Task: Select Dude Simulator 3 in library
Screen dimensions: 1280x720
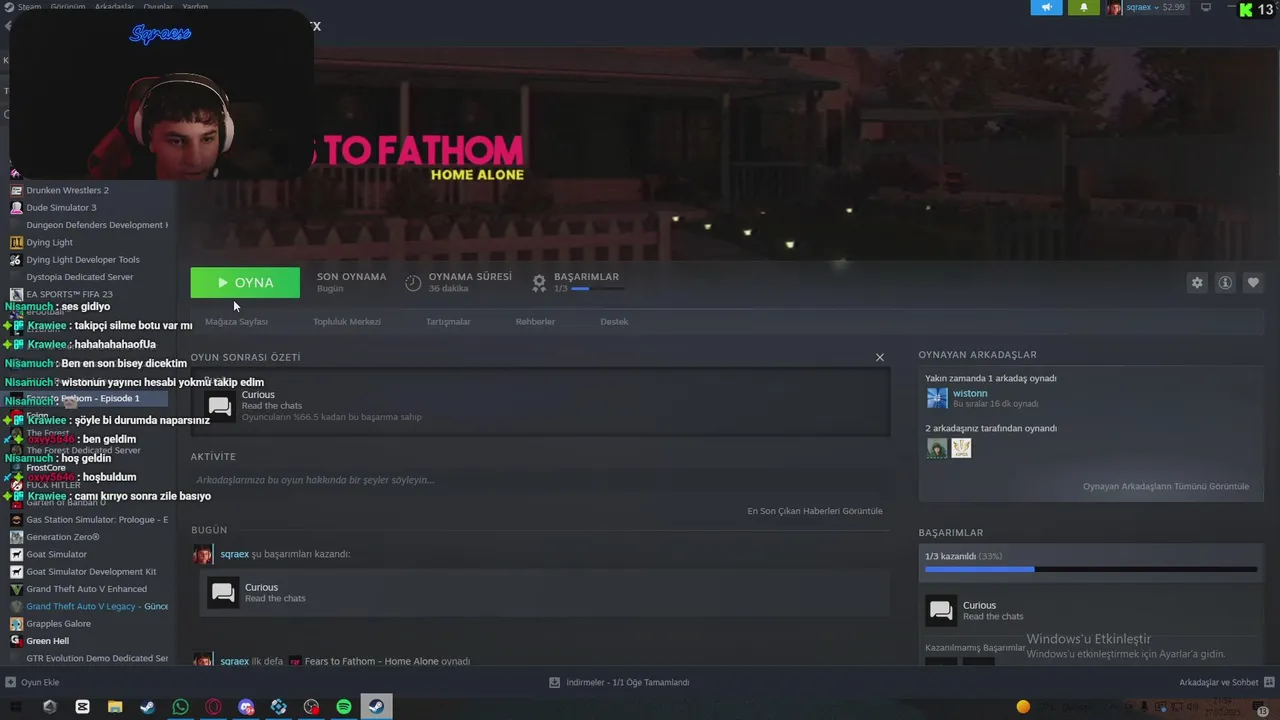Action: click(61, 207)
